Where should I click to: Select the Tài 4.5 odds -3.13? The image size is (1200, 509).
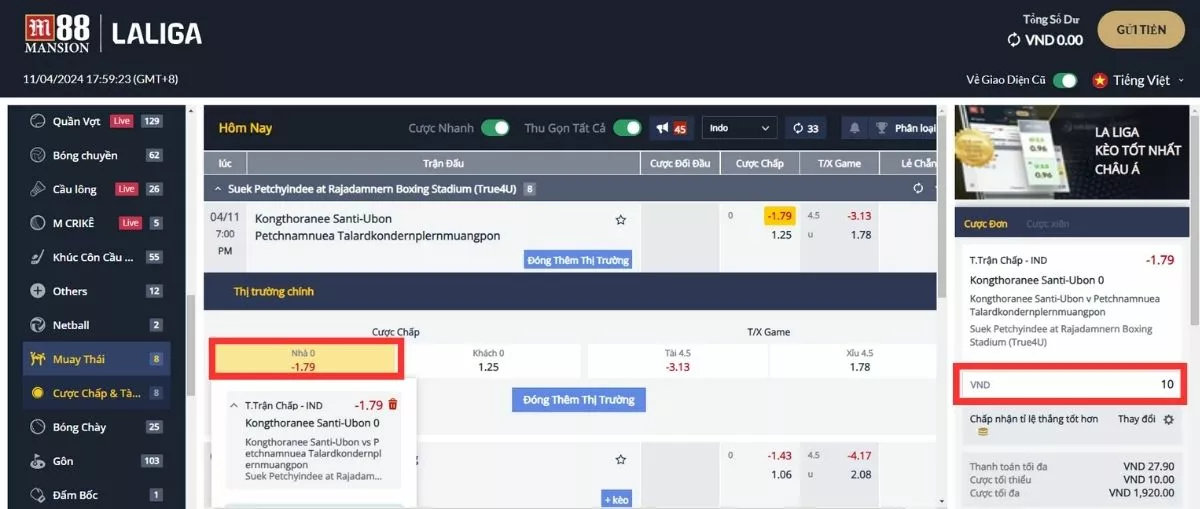pos(677,359)
